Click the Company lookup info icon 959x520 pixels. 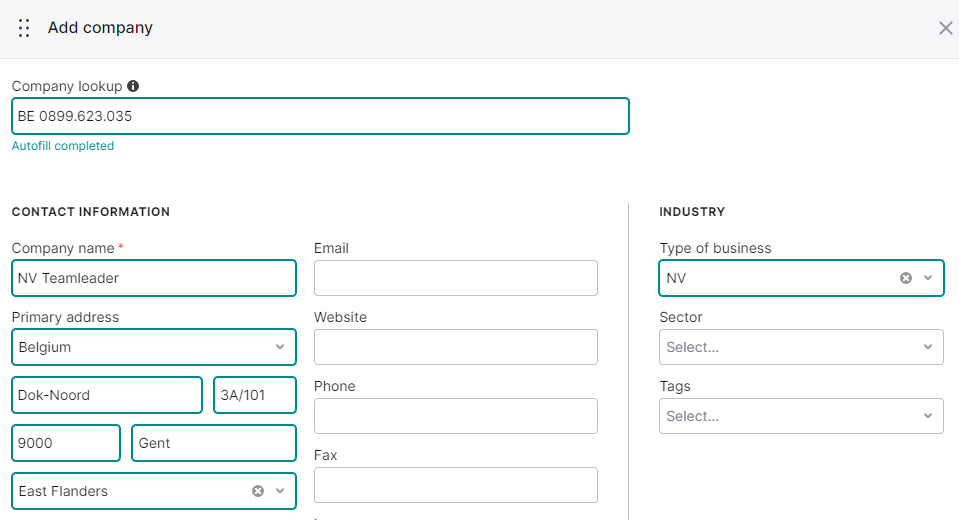point(133,86)
